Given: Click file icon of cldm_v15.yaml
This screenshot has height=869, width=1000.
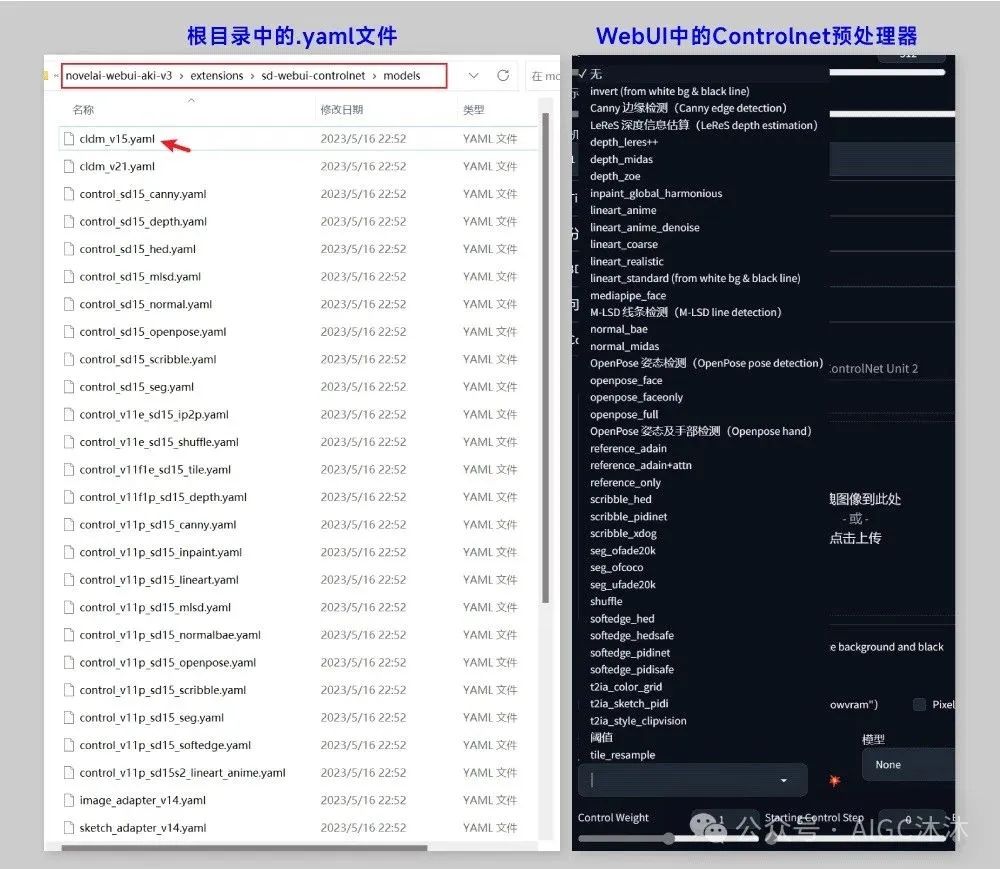Looking at the screenshot, I should 69,139.
